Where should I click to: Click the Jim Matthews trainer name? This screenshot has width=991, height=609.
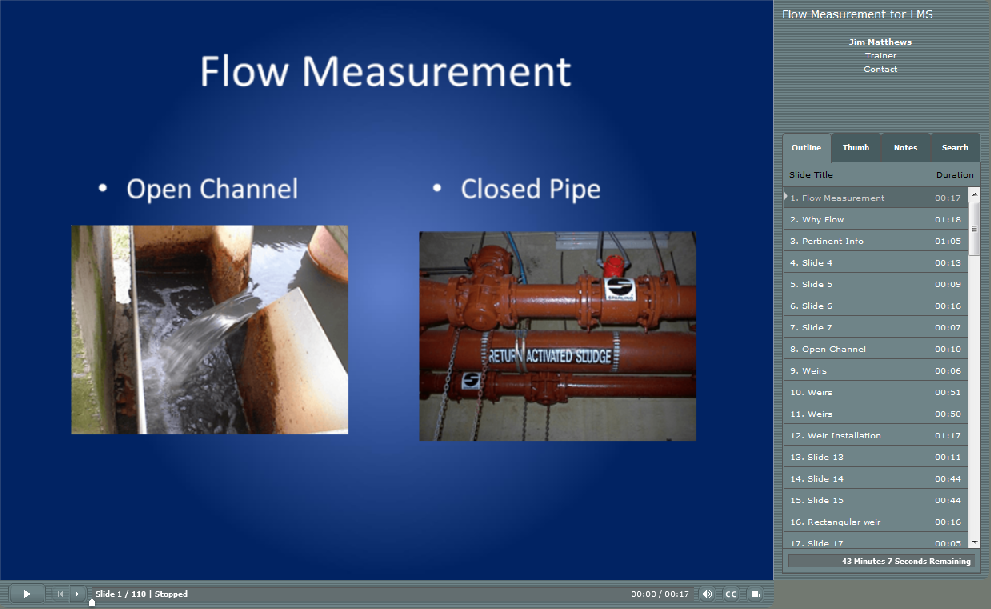pos(879,42)
